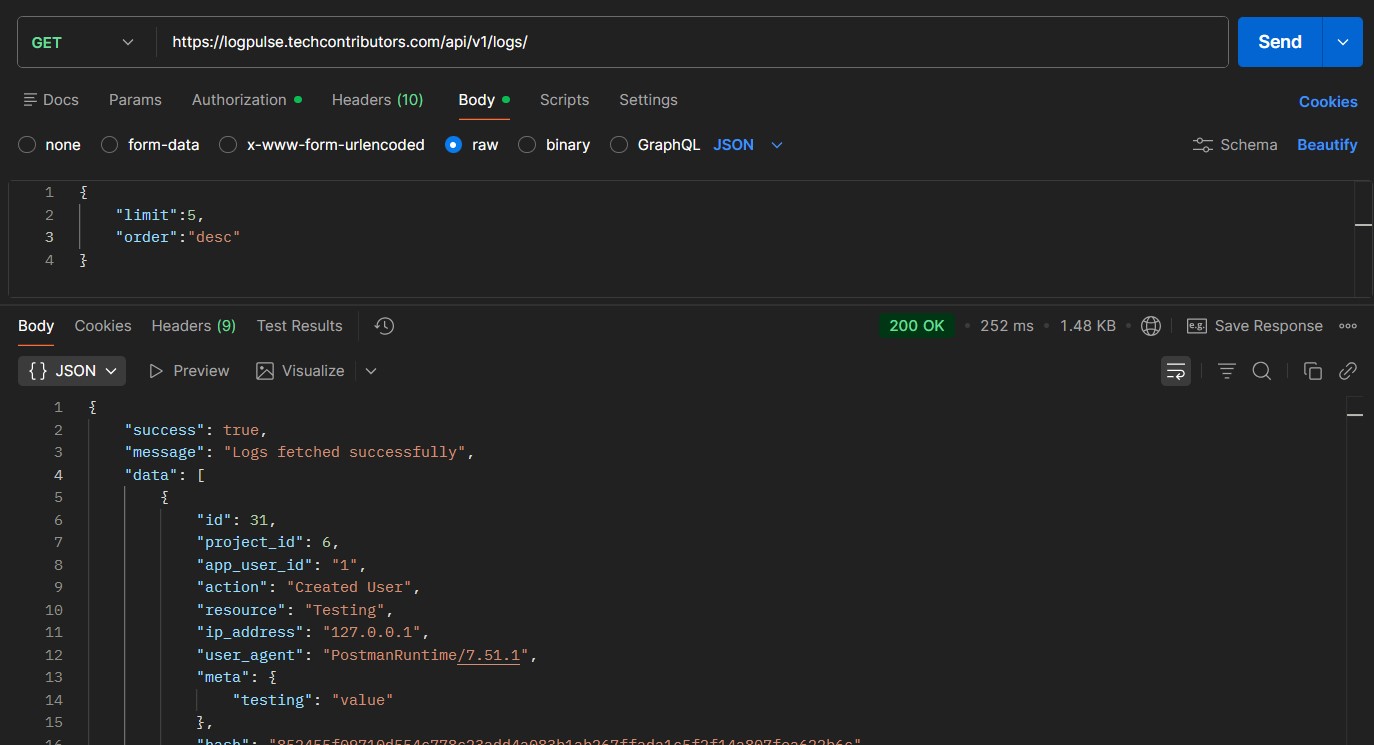Copy the response body
The height and width of the screenshot is (745, 1374).
click(1312, 370)
